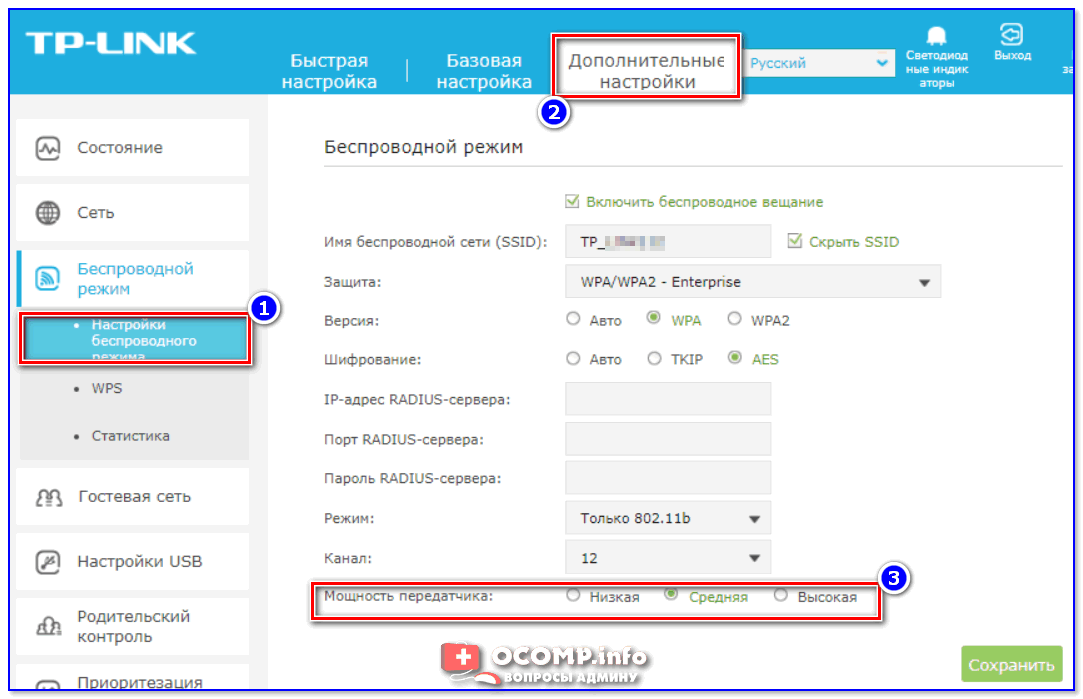
Task: Uncheck the Скрыть SSID checkbox
Action: pos(795,241)
